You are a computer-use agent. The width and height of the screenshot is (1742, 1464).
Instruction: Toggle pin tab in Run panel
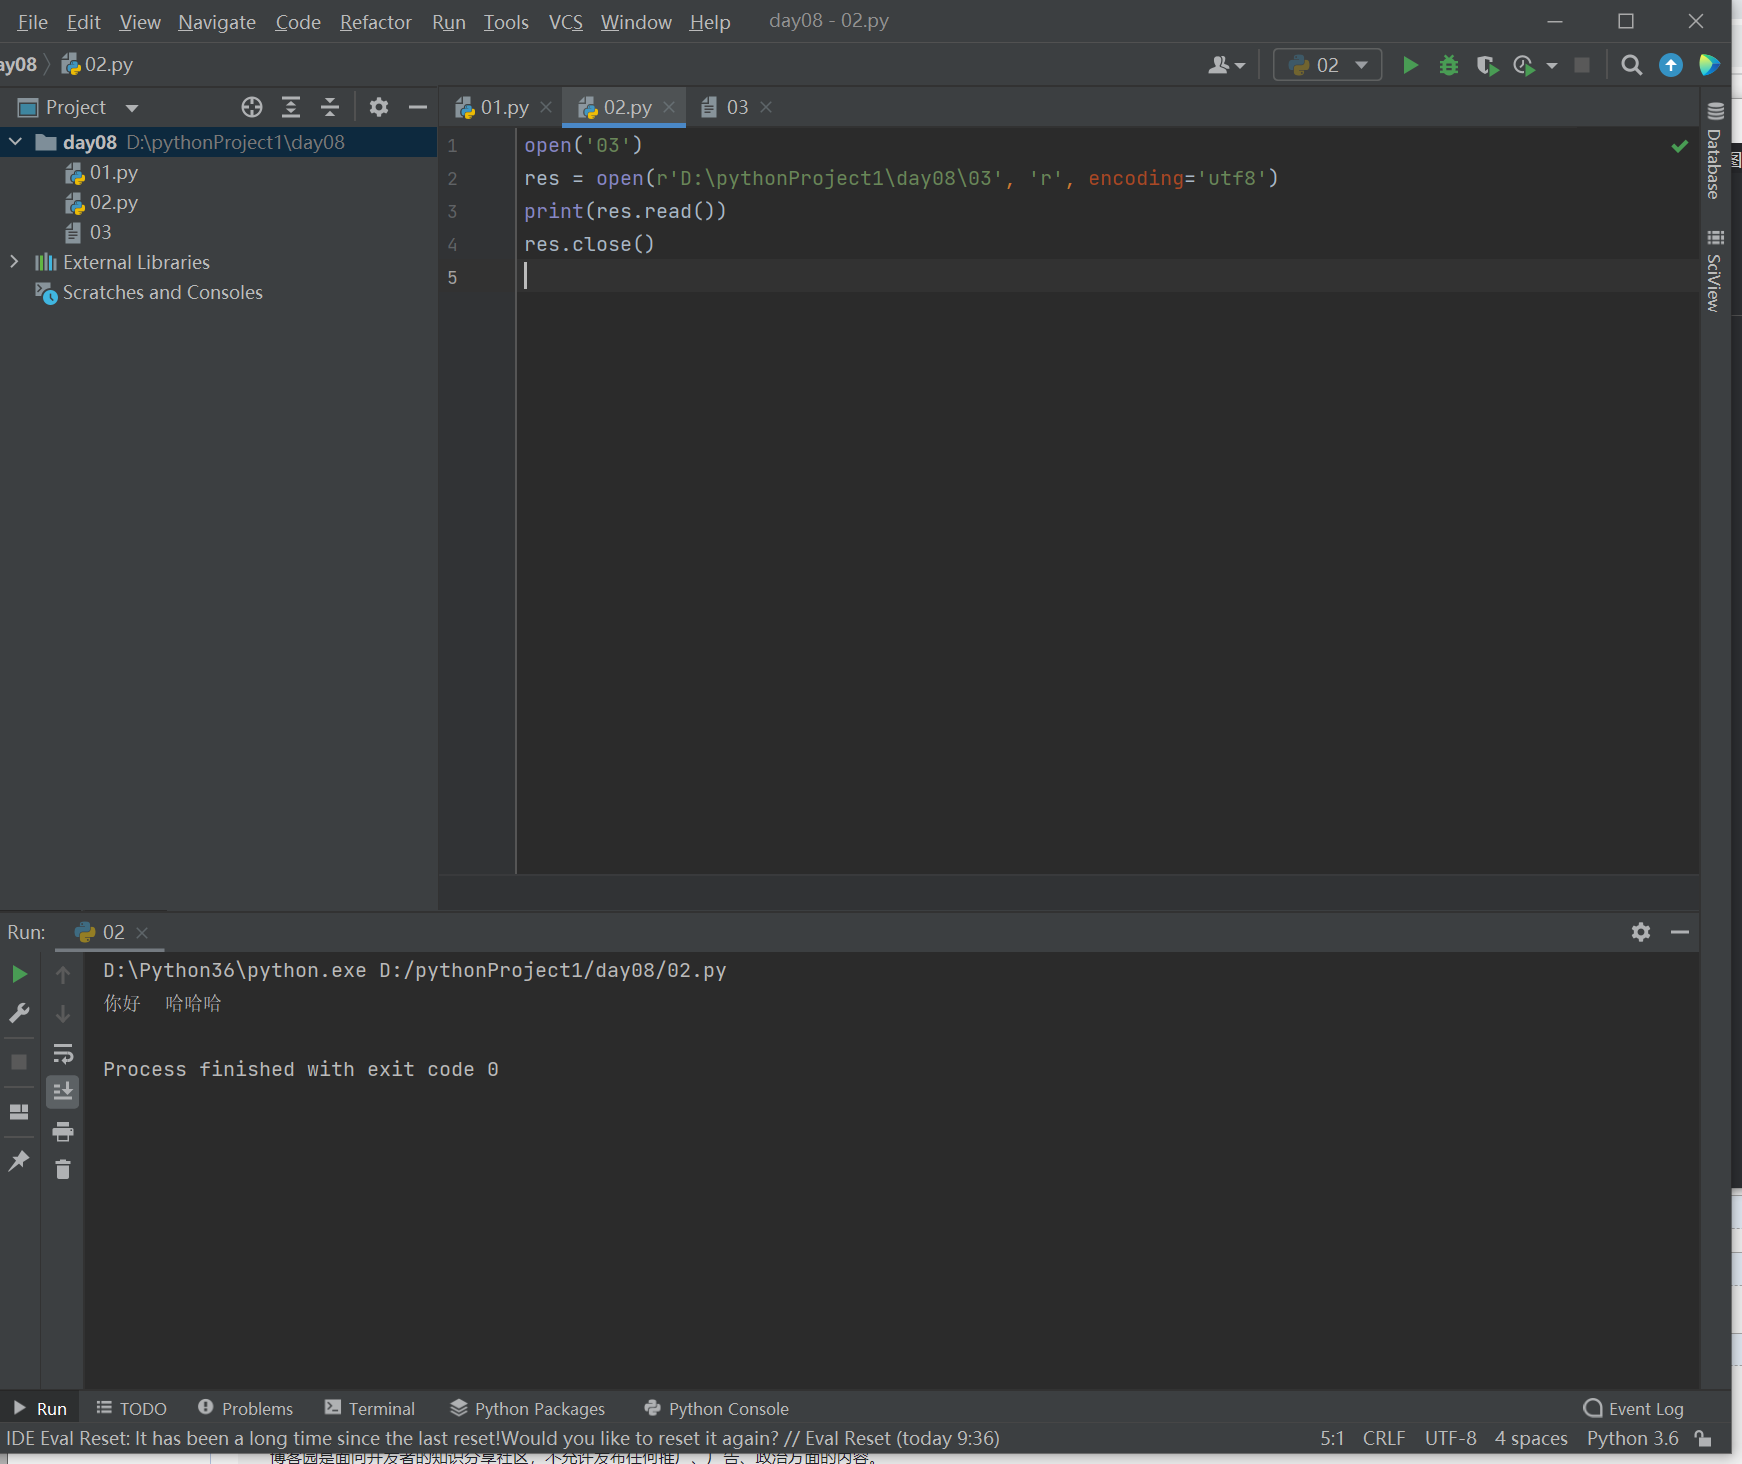click(x=19, y=1160)
